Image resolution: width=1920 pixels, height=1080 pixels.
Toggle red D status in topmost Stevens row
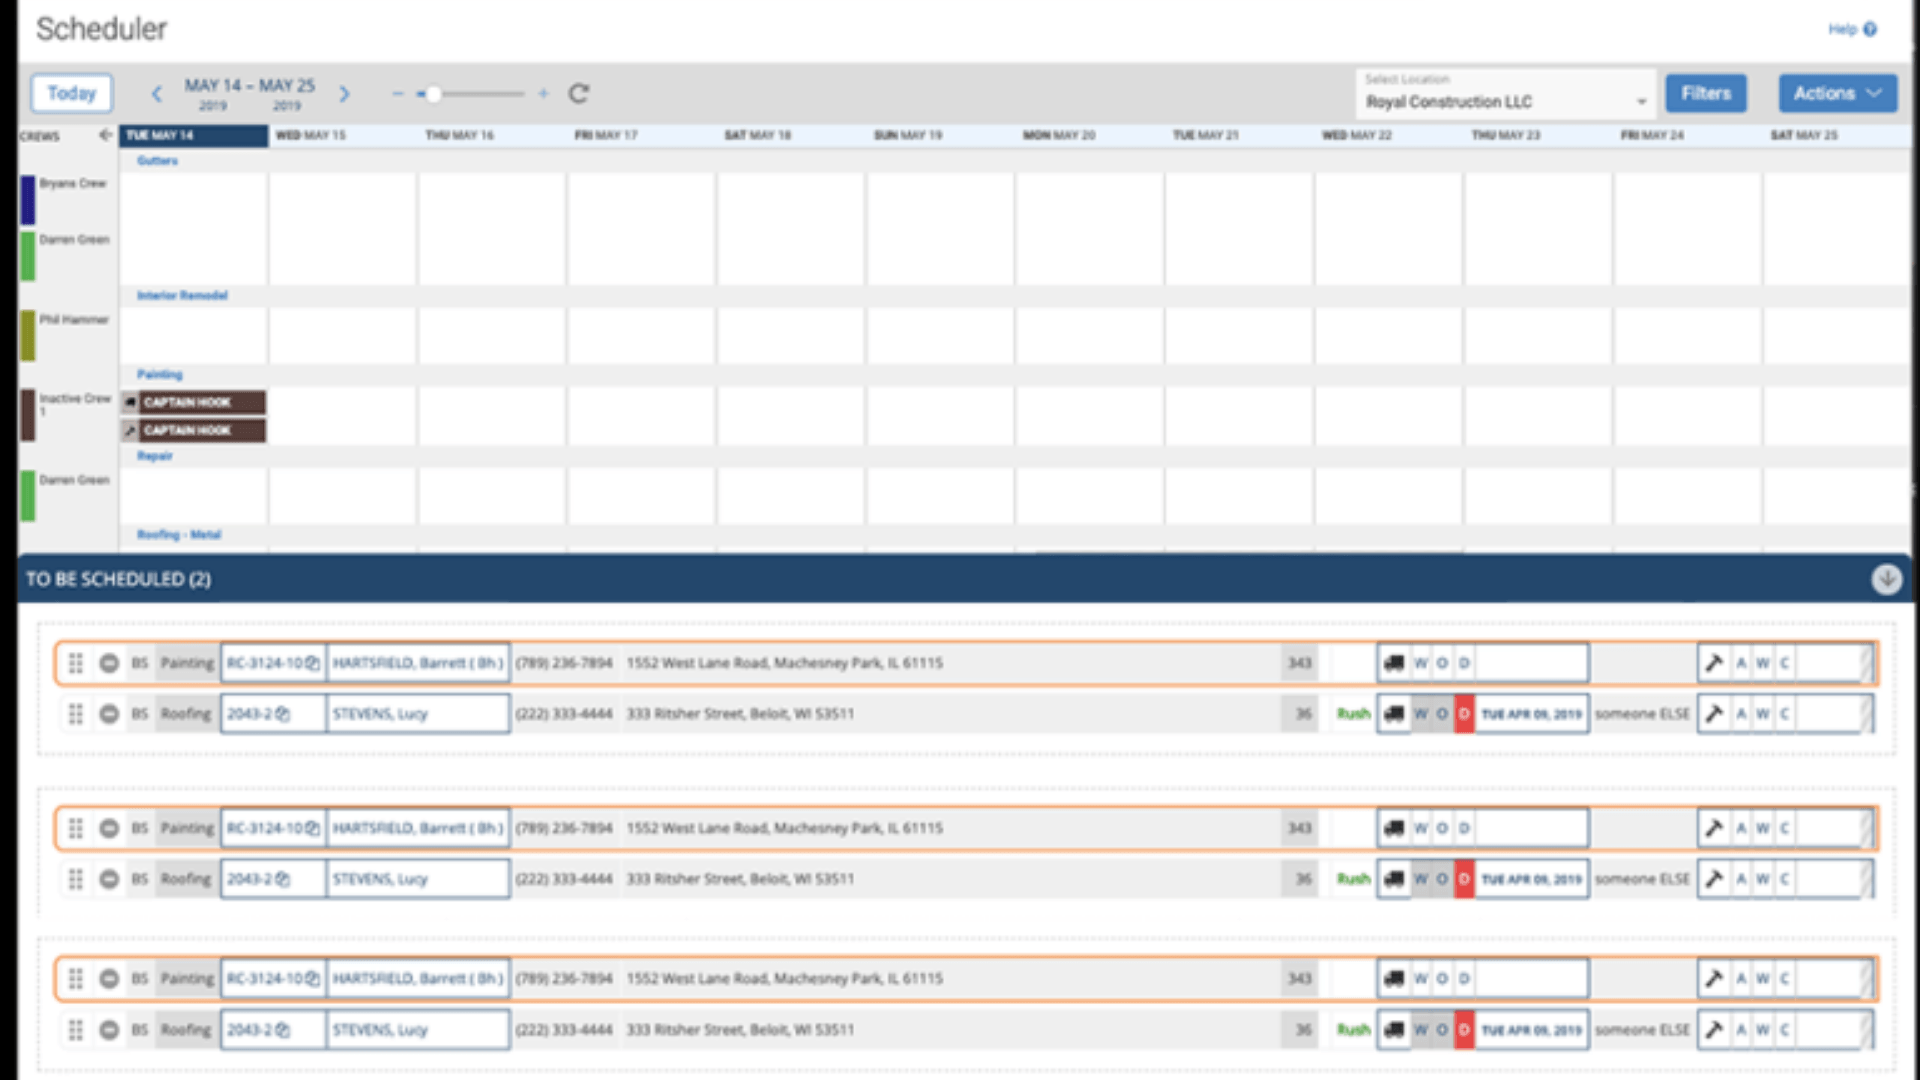tap(1464, 714)
